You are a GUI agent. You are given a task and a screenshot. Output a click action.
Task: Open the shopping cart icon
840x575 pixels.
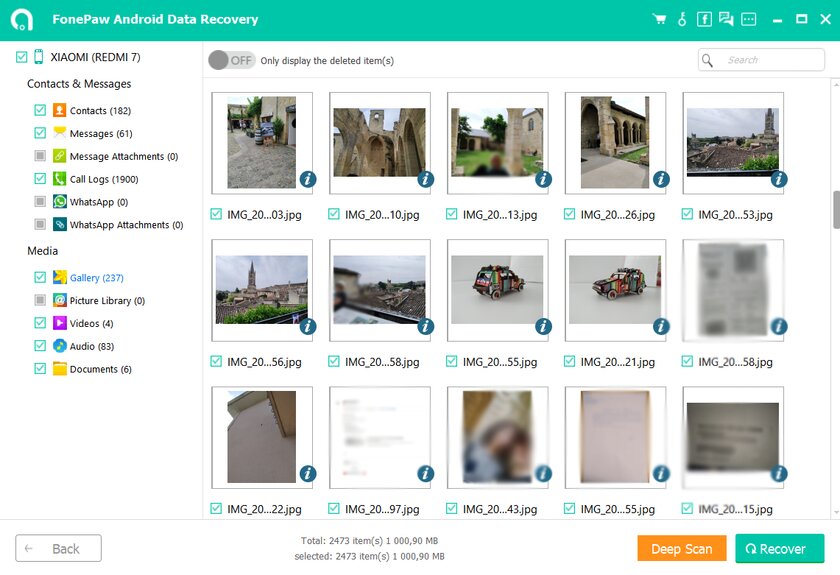(x=659, y=19)
